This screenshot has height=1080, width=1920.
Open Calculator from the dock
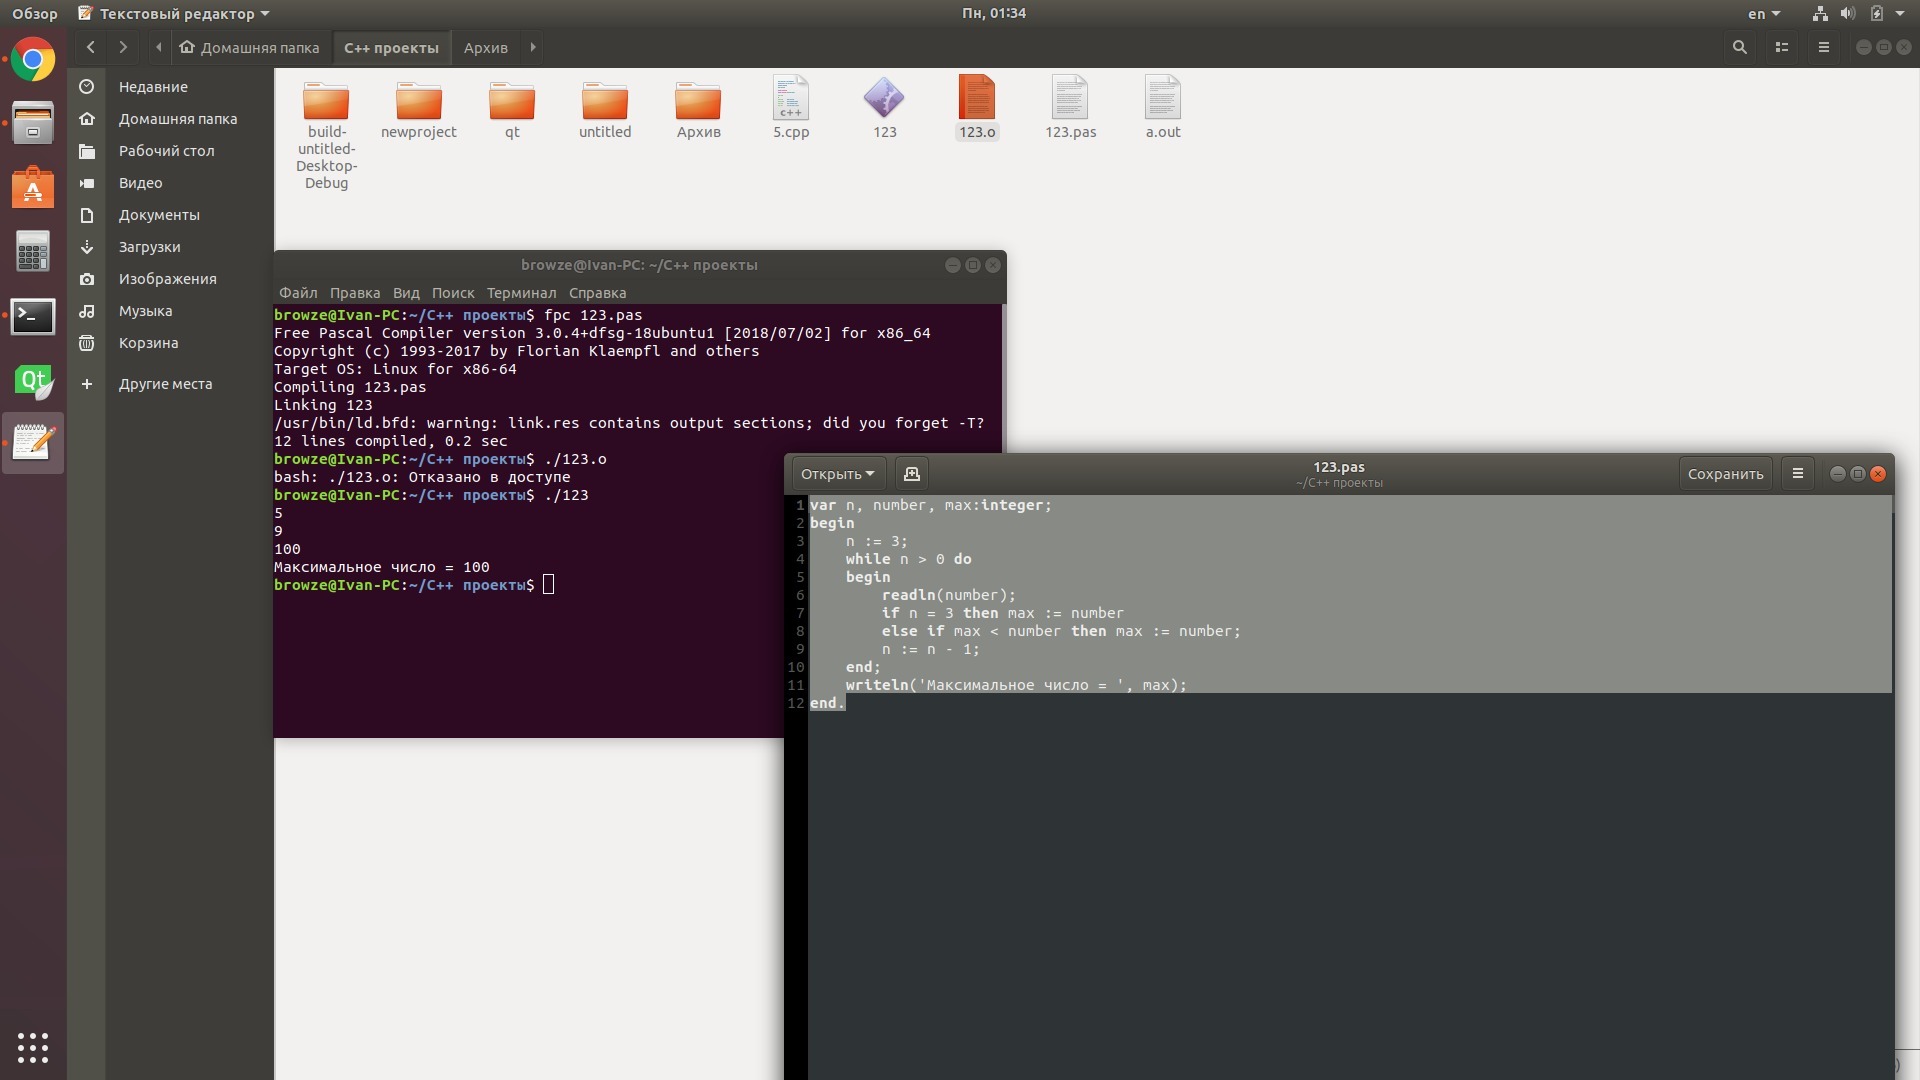point(33,252)
